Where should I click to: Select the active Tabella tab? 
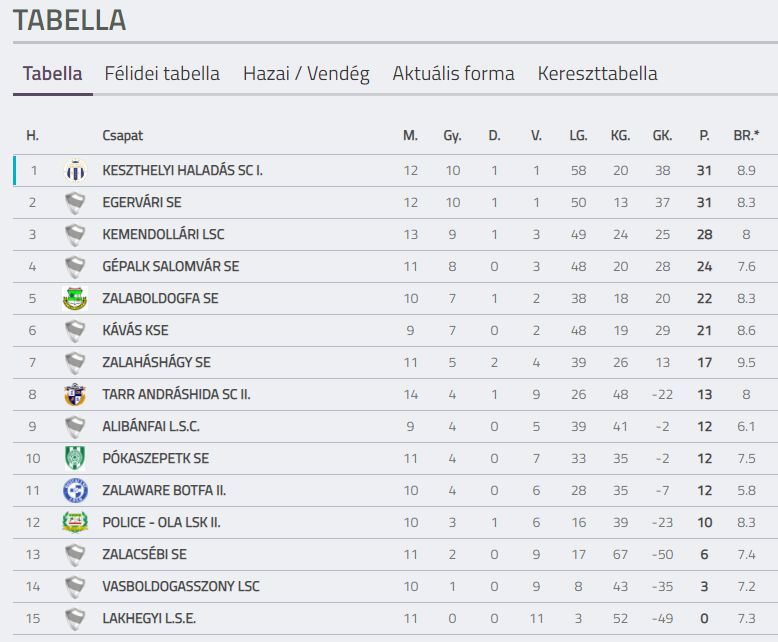[x=53, y=73]
